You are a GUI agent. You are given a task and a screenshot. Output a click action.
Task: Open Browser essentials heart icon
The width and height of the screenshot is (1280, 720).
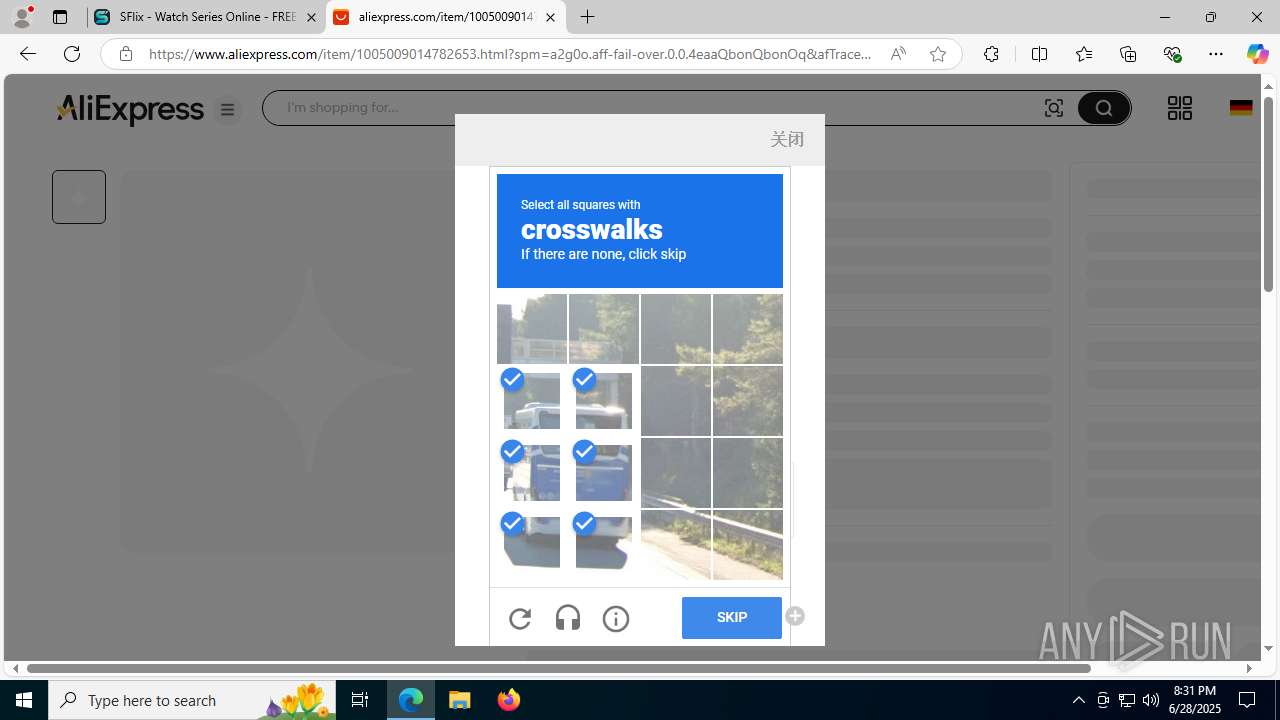(x=1172, y=54)
